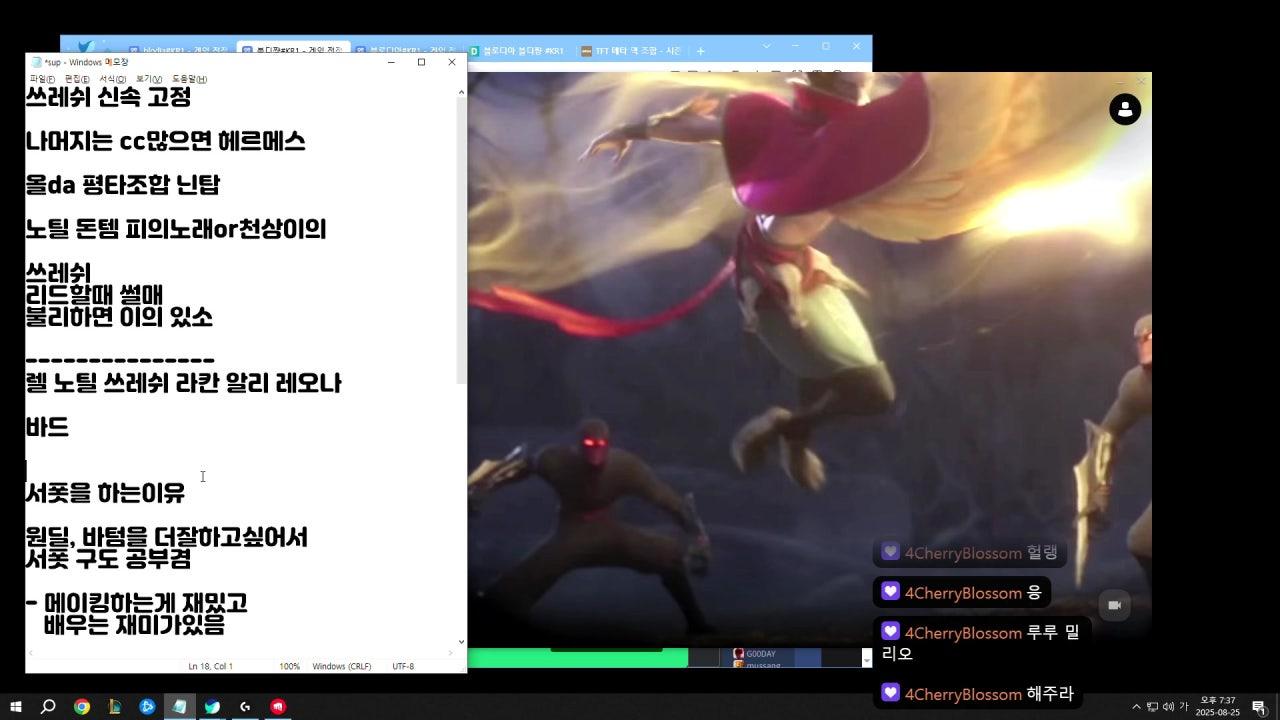The image size is (1280, 720).
Task: Minimize the browser window
Action: point(796,46)
